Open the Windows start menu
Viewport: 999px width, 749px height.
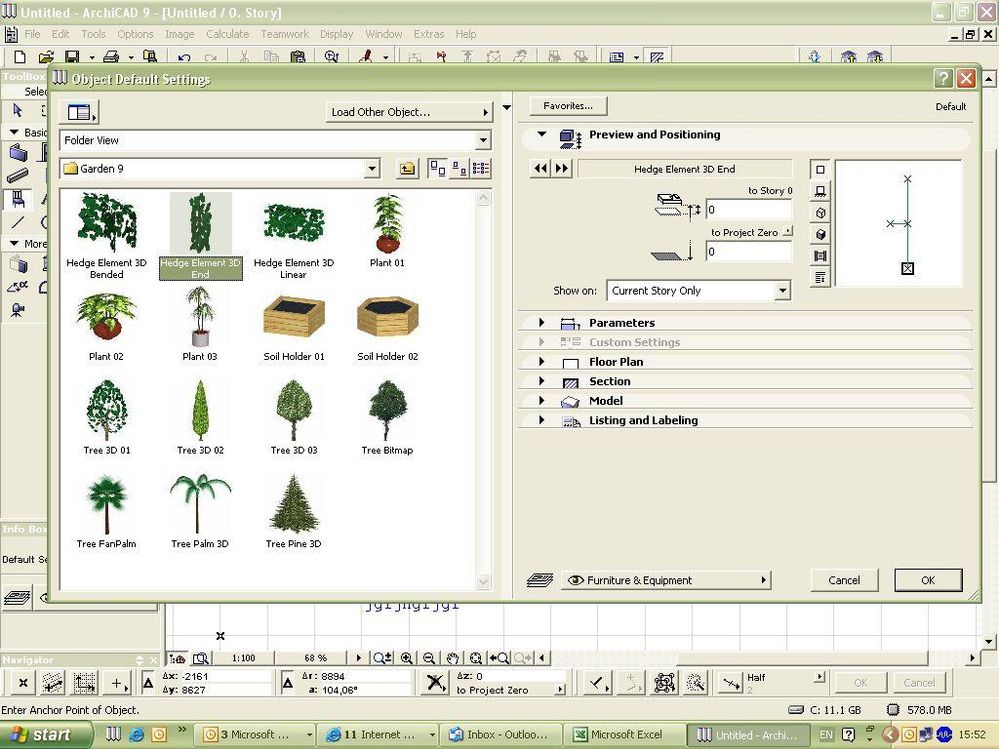45,734
